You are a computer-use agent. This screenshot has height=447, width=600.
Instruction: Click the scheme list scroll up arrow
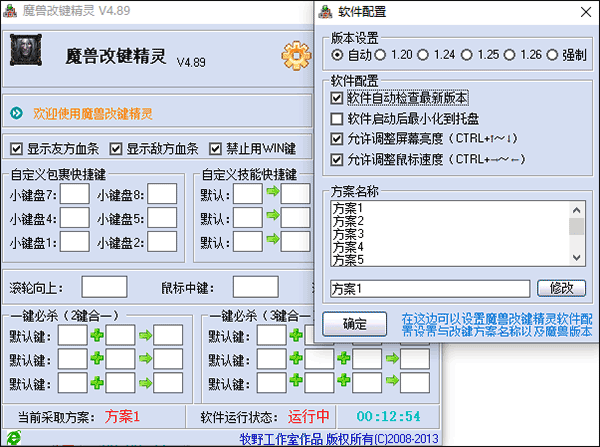pyautogui.click(x=577, y=210)
